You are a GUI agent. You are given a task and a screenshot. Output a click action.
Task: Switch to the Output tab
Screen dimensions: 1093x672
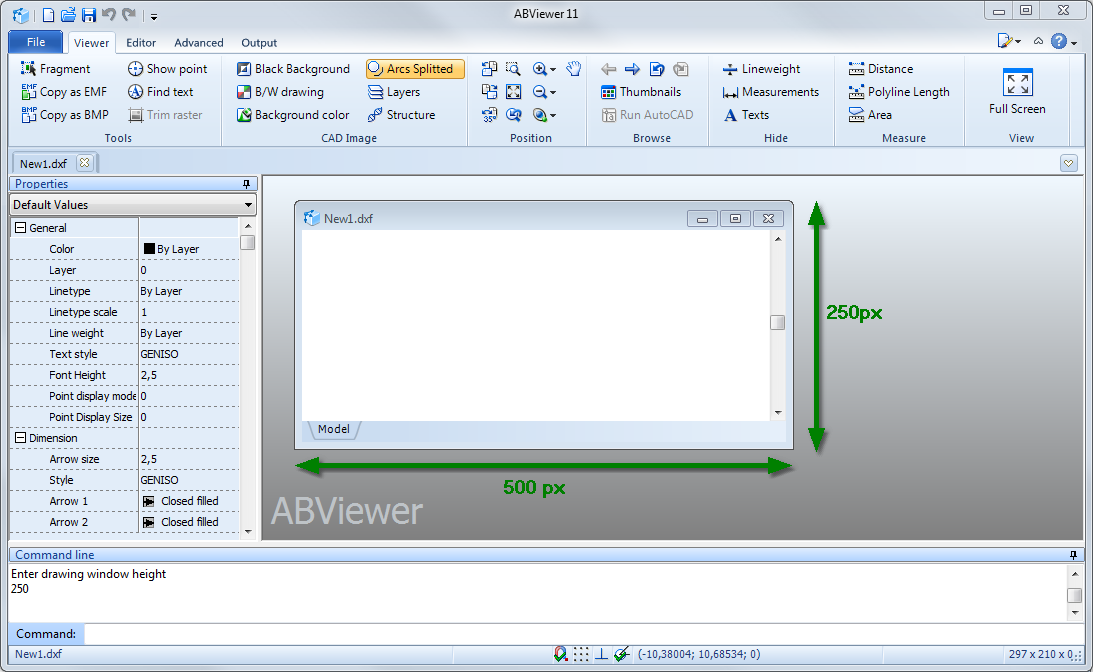pos(259,43)
